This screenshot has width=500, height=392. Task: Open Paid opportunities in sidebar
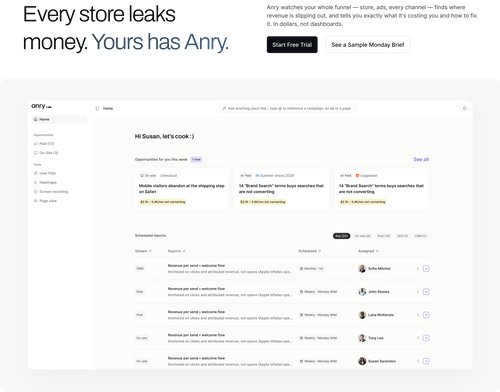(44, 144)
